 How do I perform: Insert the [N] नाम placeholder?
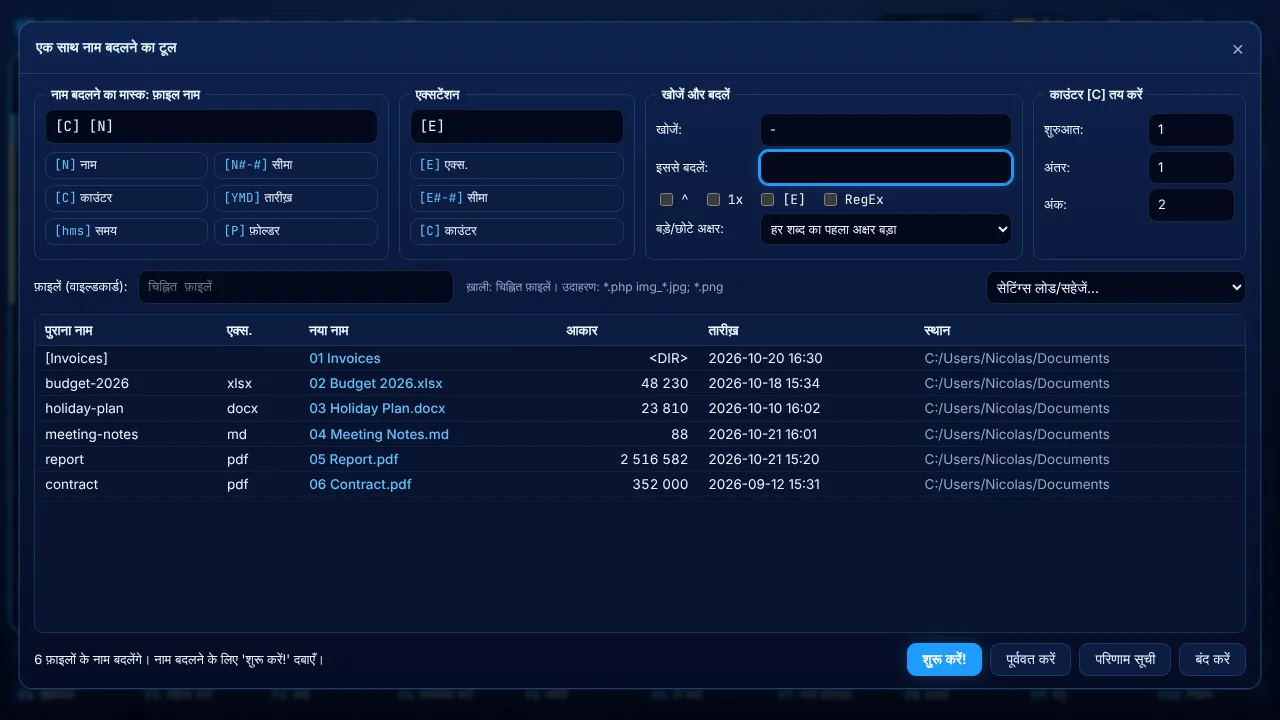coord(126,165)
